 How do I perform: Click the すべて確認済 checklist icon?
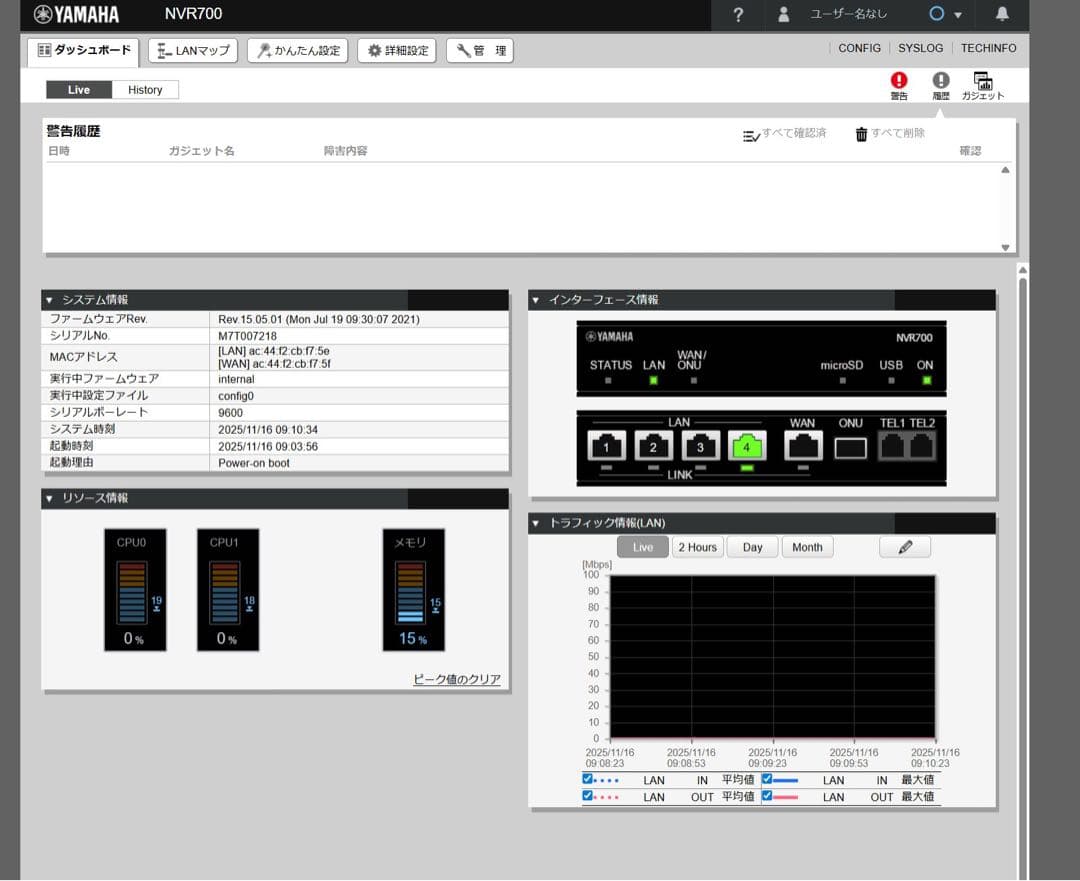(x=751, y=135)
